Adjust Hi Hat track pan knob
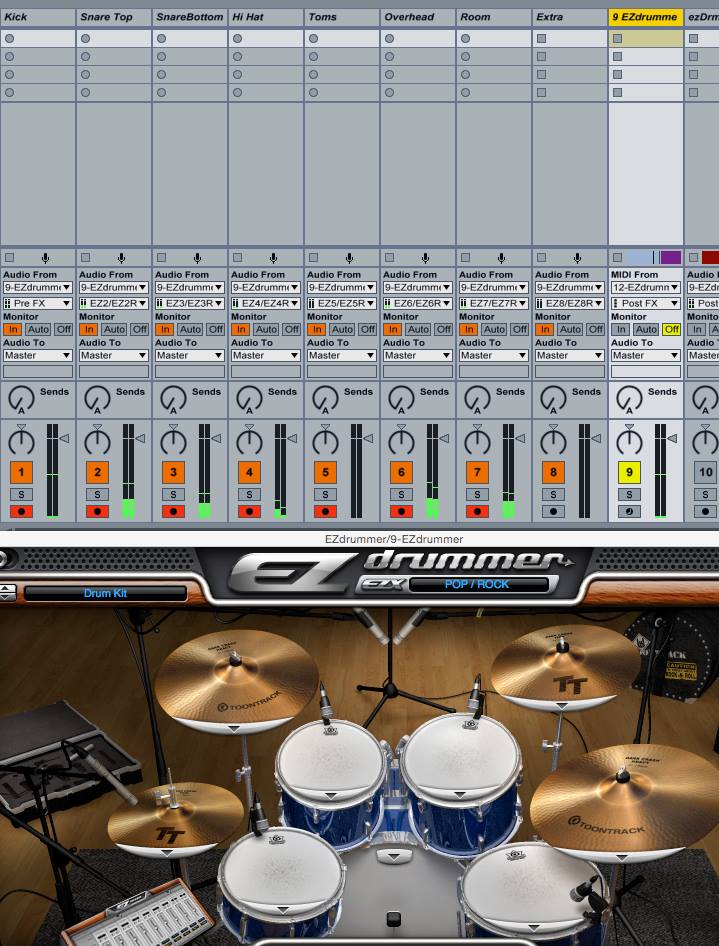Screen dimensions: 719x946 (249, 441)
